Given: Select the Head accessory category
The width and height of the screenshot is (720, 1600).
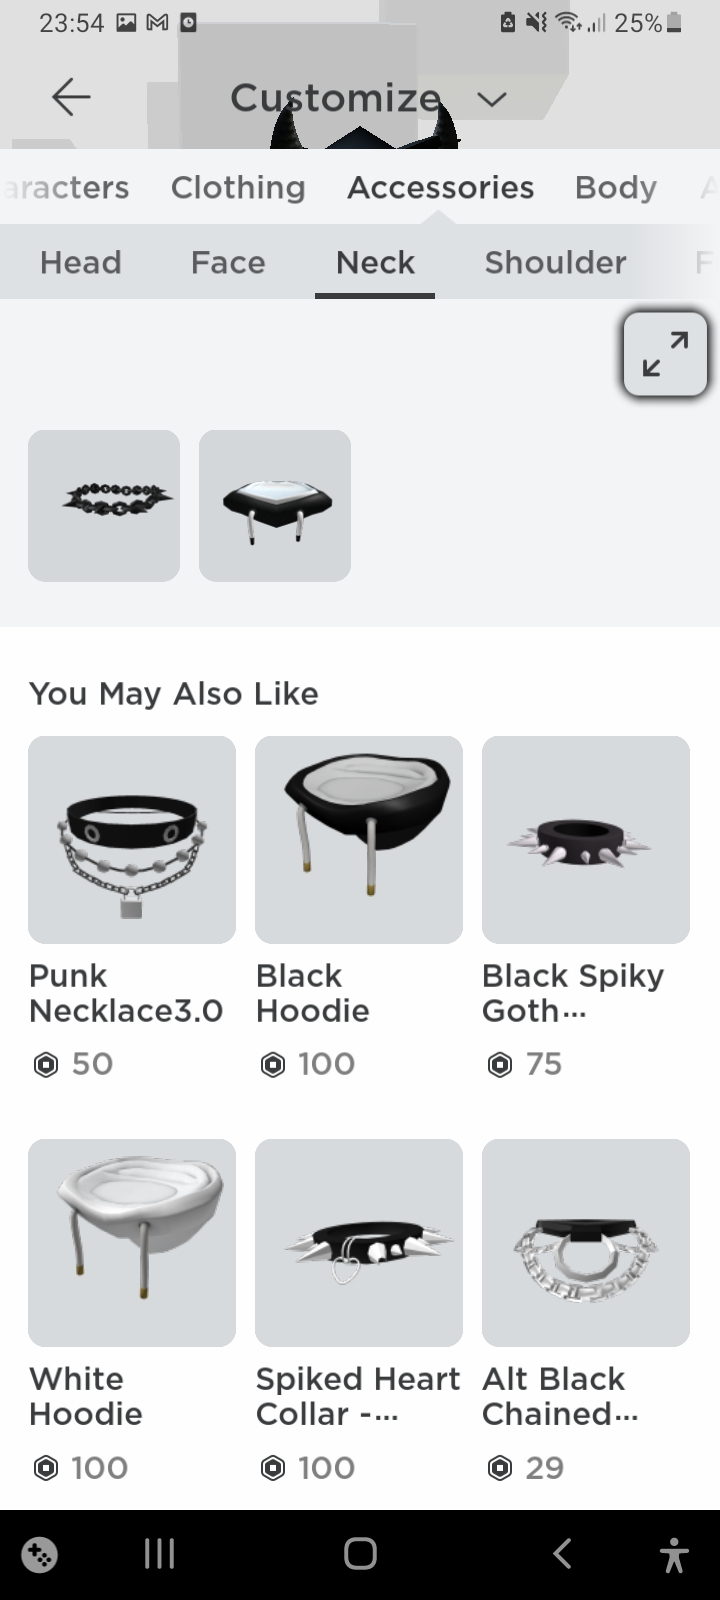Looking at the screenshot, I should coord(80,262).
